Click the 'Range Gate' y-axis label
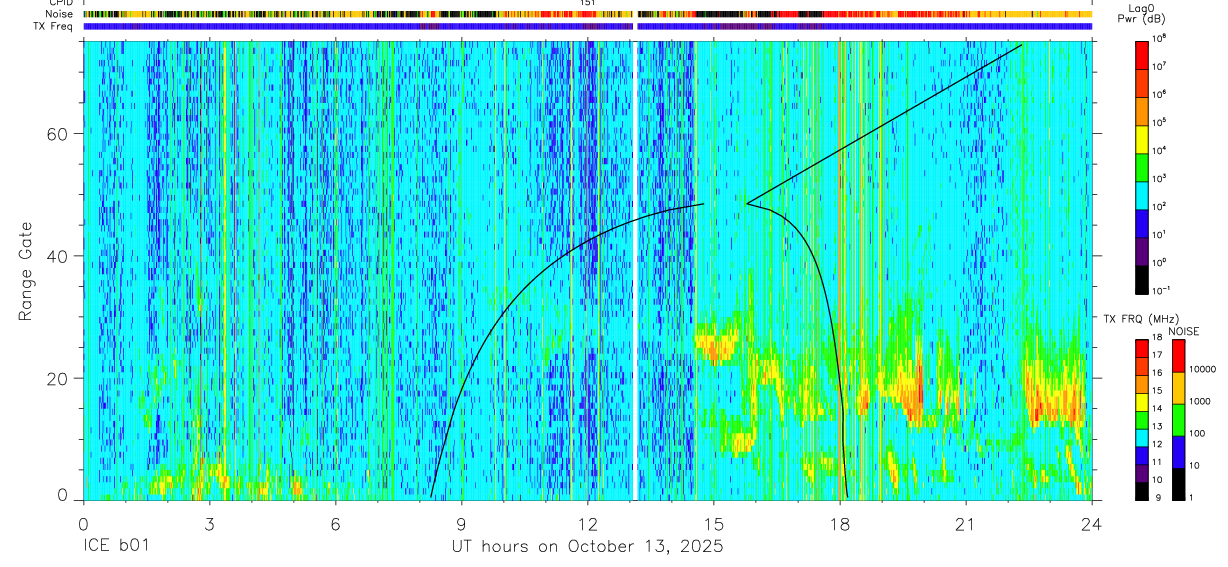Viewport: 1228px width, 567px height. [x=26, y=270]
